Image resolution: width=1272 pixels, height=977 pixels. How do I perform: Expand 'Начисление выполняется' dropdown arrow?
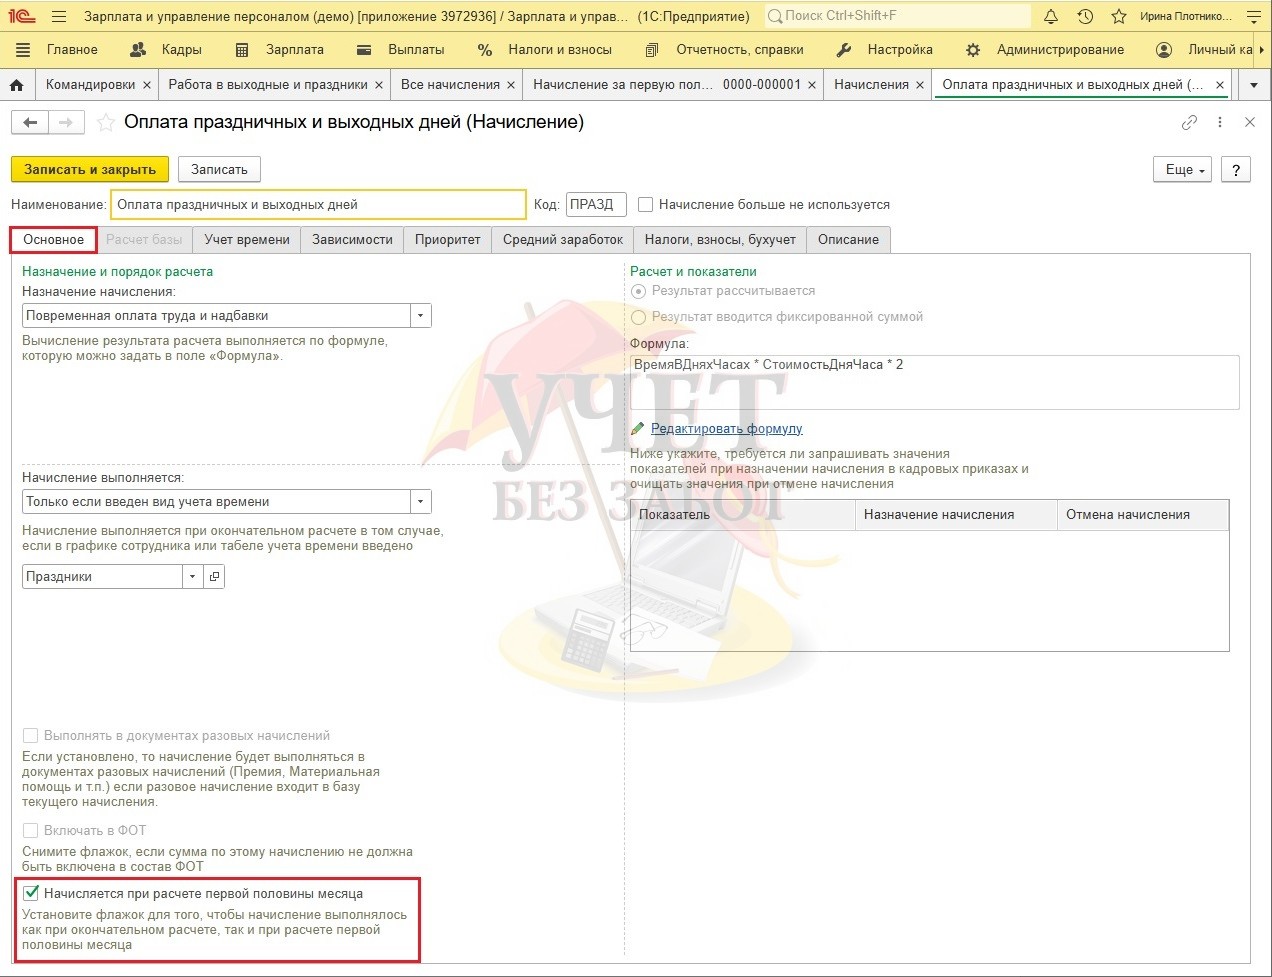click(x=421, y=502)
